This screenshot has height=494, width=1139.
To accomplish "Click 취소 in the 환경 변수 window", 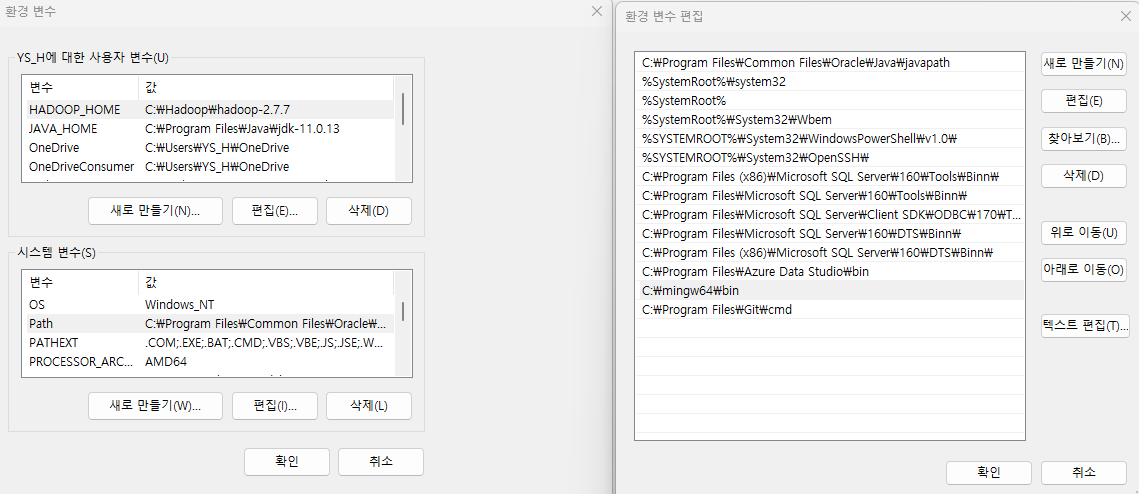I will [381, 461].
